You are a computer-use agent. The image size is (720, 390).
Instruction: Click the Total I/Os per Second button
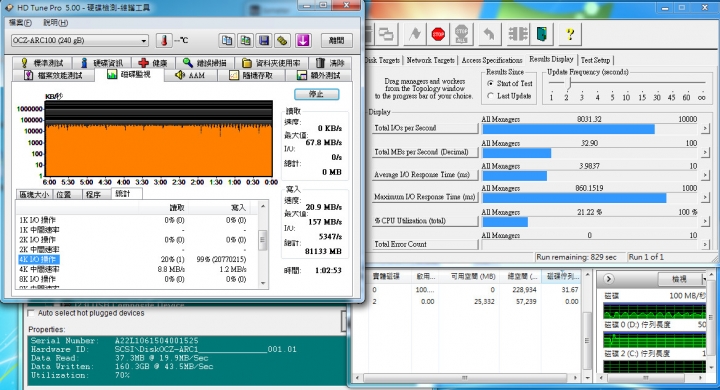pyautogui.click(x=425, y=128)
